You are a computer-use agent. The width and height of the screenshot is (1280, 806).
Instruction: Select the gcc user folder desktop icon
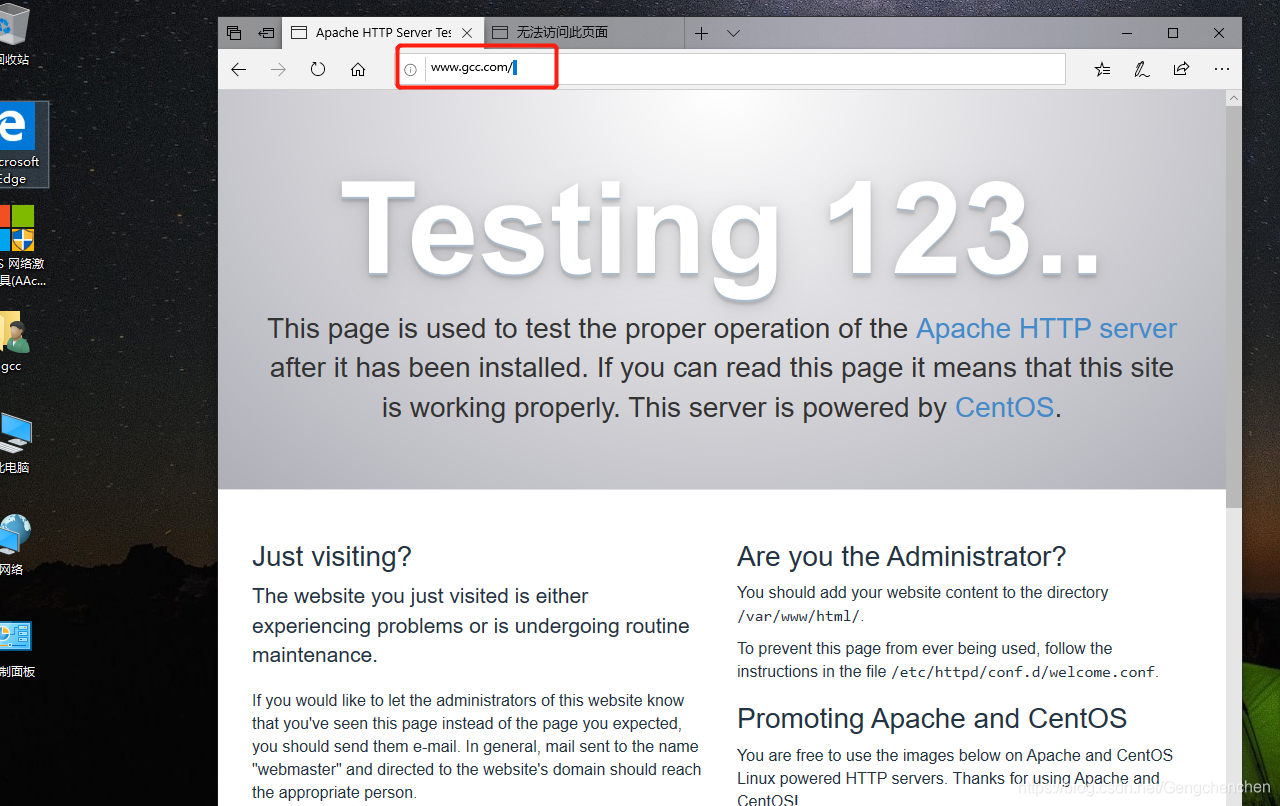pyautogui.click(x=13, y=343)
